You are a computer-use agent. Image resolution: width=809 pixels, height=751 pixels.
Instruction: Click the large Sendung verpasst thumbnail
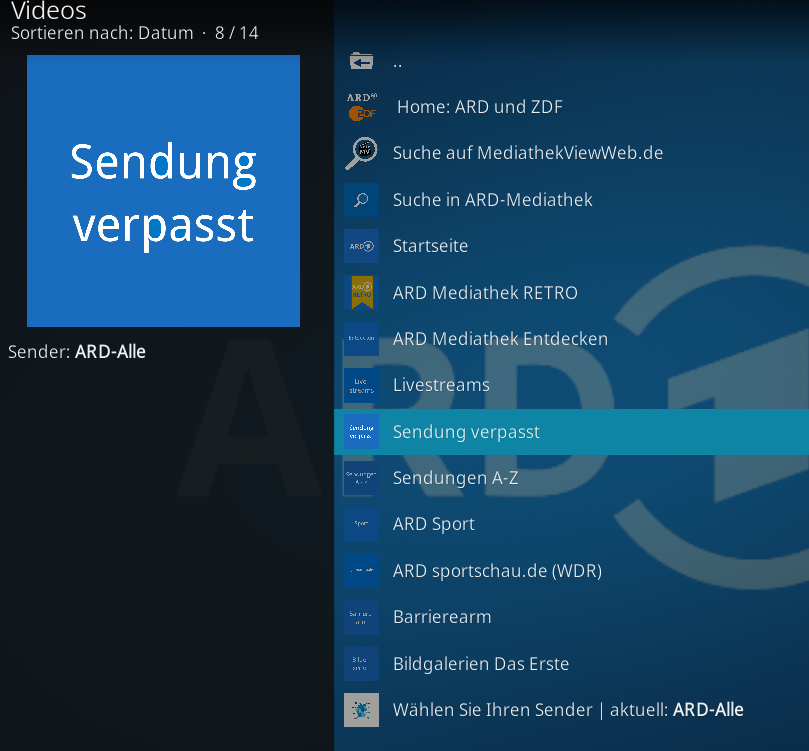pyautogui.click(x=163, y=191)
